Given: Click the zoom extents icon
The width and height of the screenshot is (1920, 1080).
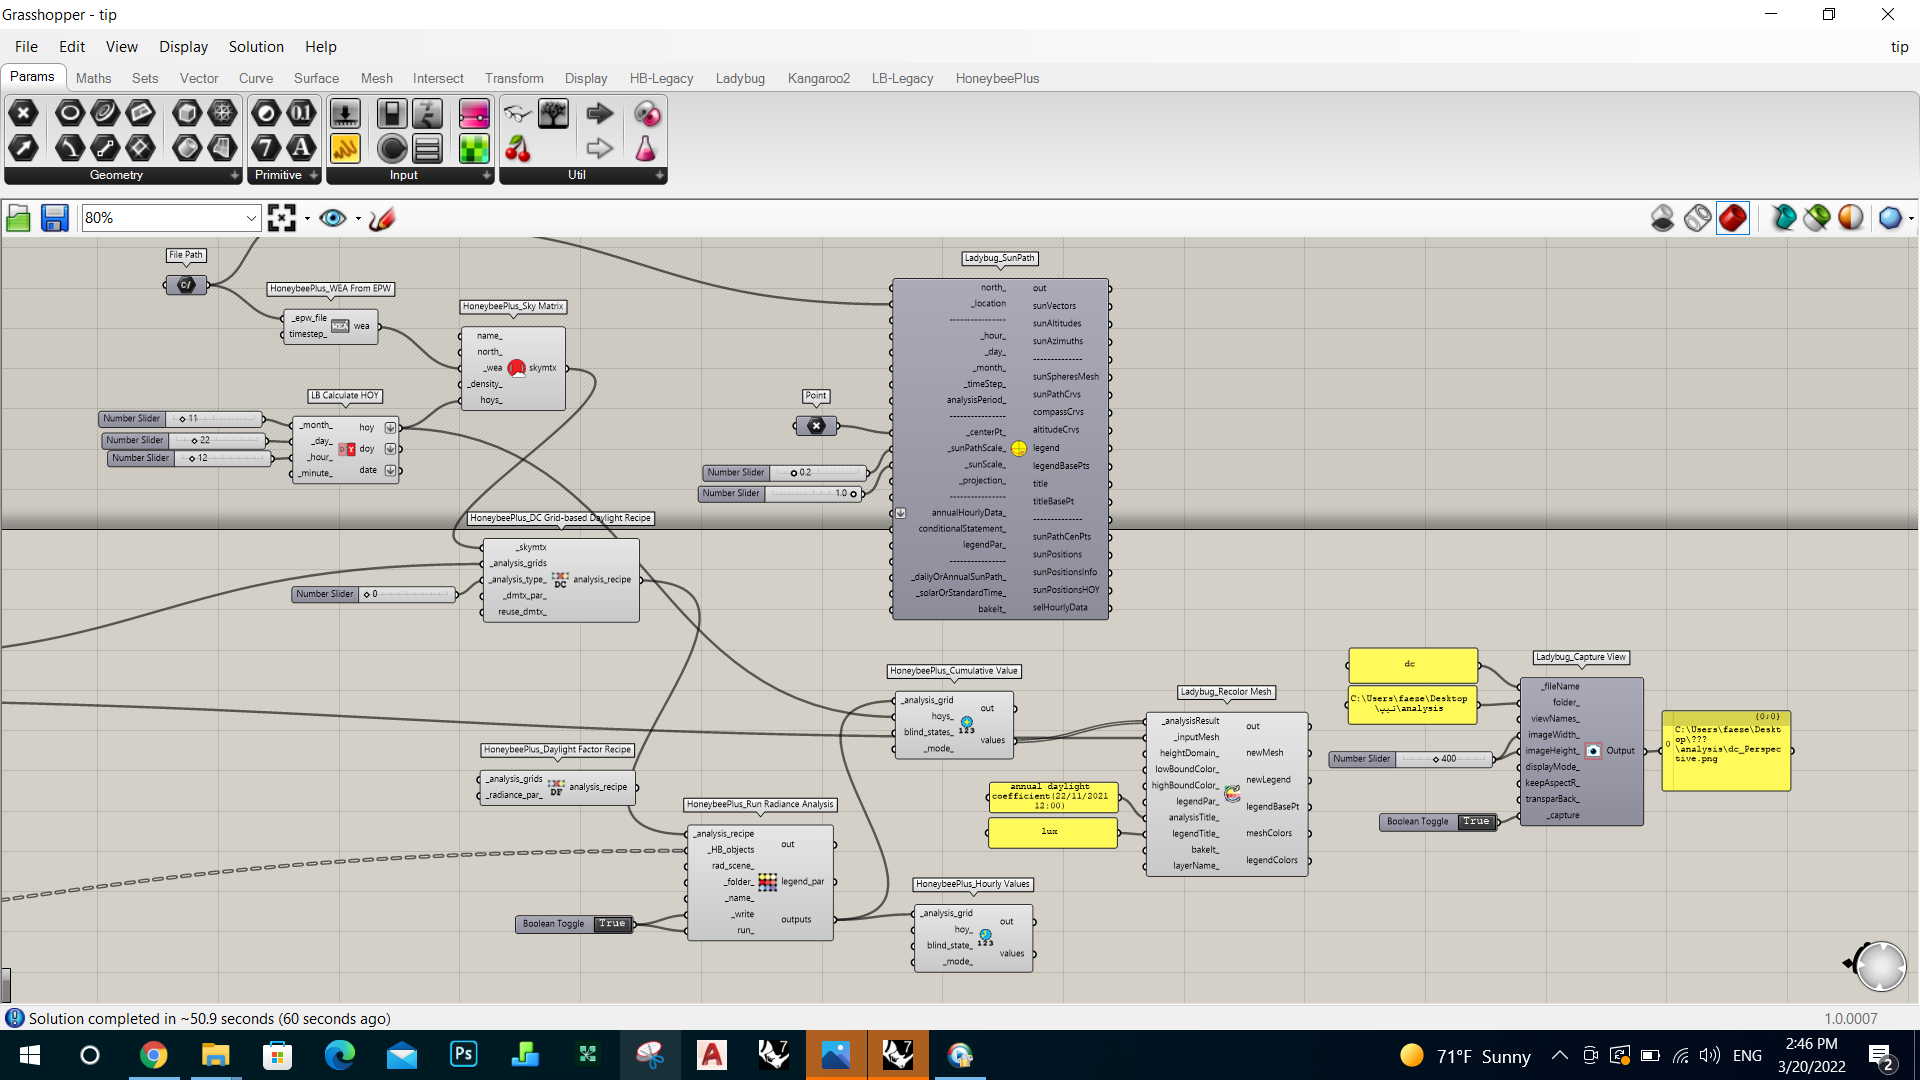Looking at the screenshot, I should click(x=282, y=218).
